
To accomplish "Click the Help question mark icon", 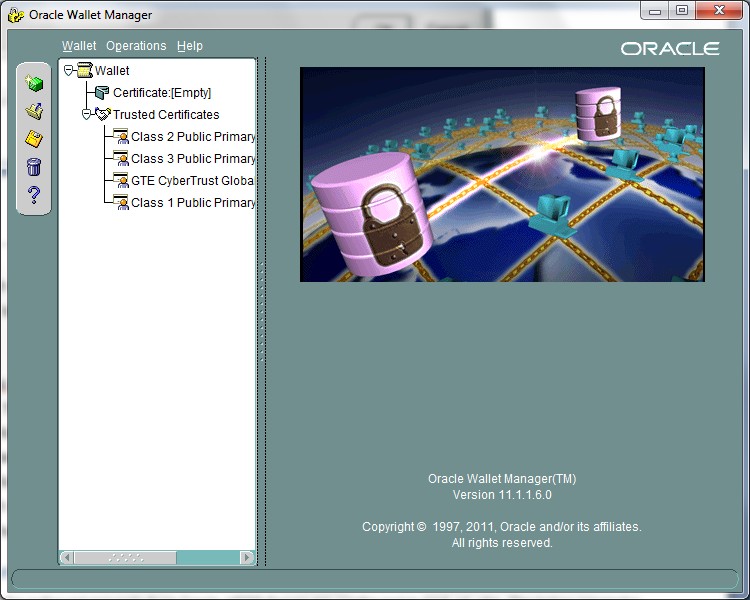I will click(34, 194).
